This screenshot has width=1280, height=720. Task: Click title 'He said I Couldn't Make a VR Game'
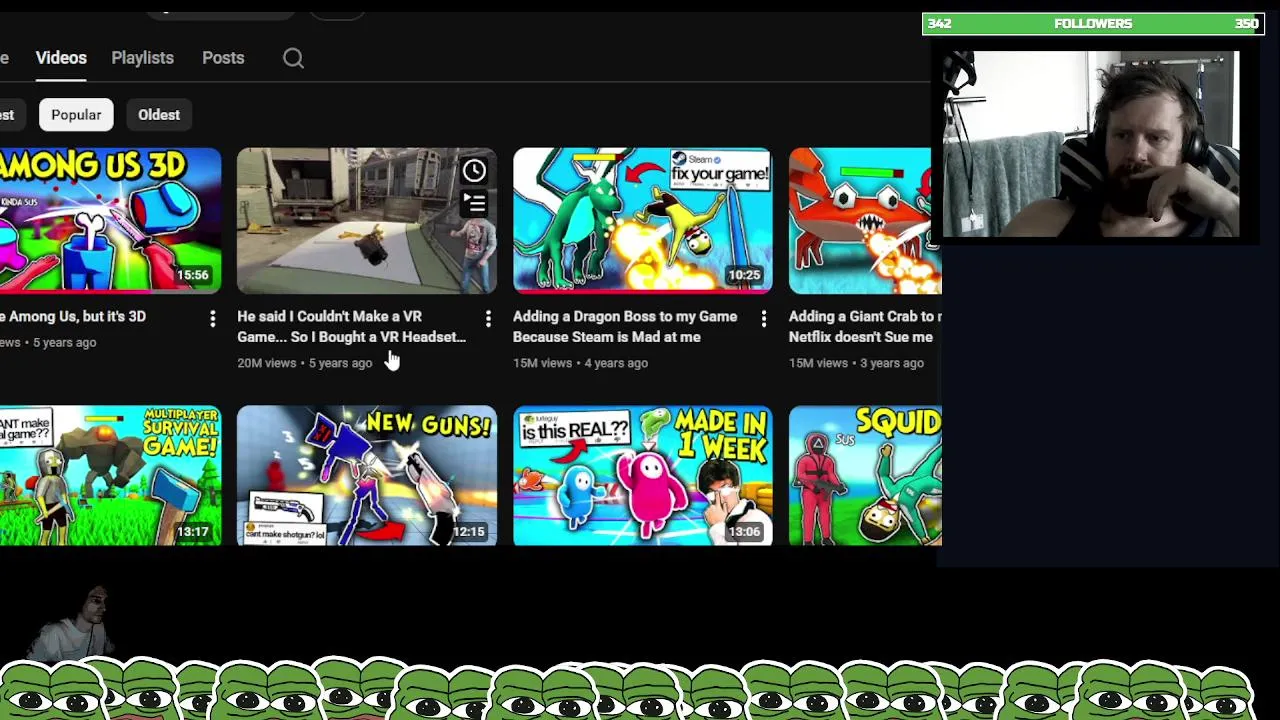pyautogui.click(x=351, y=327)
